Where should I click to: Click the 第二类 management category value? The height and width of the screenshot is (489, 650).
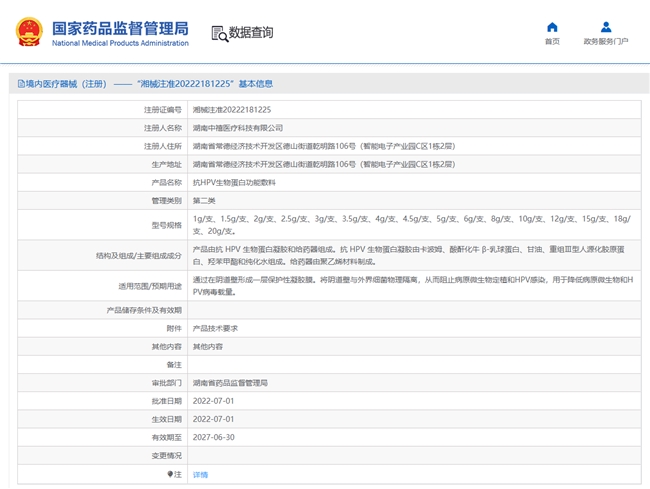[205, 201]
